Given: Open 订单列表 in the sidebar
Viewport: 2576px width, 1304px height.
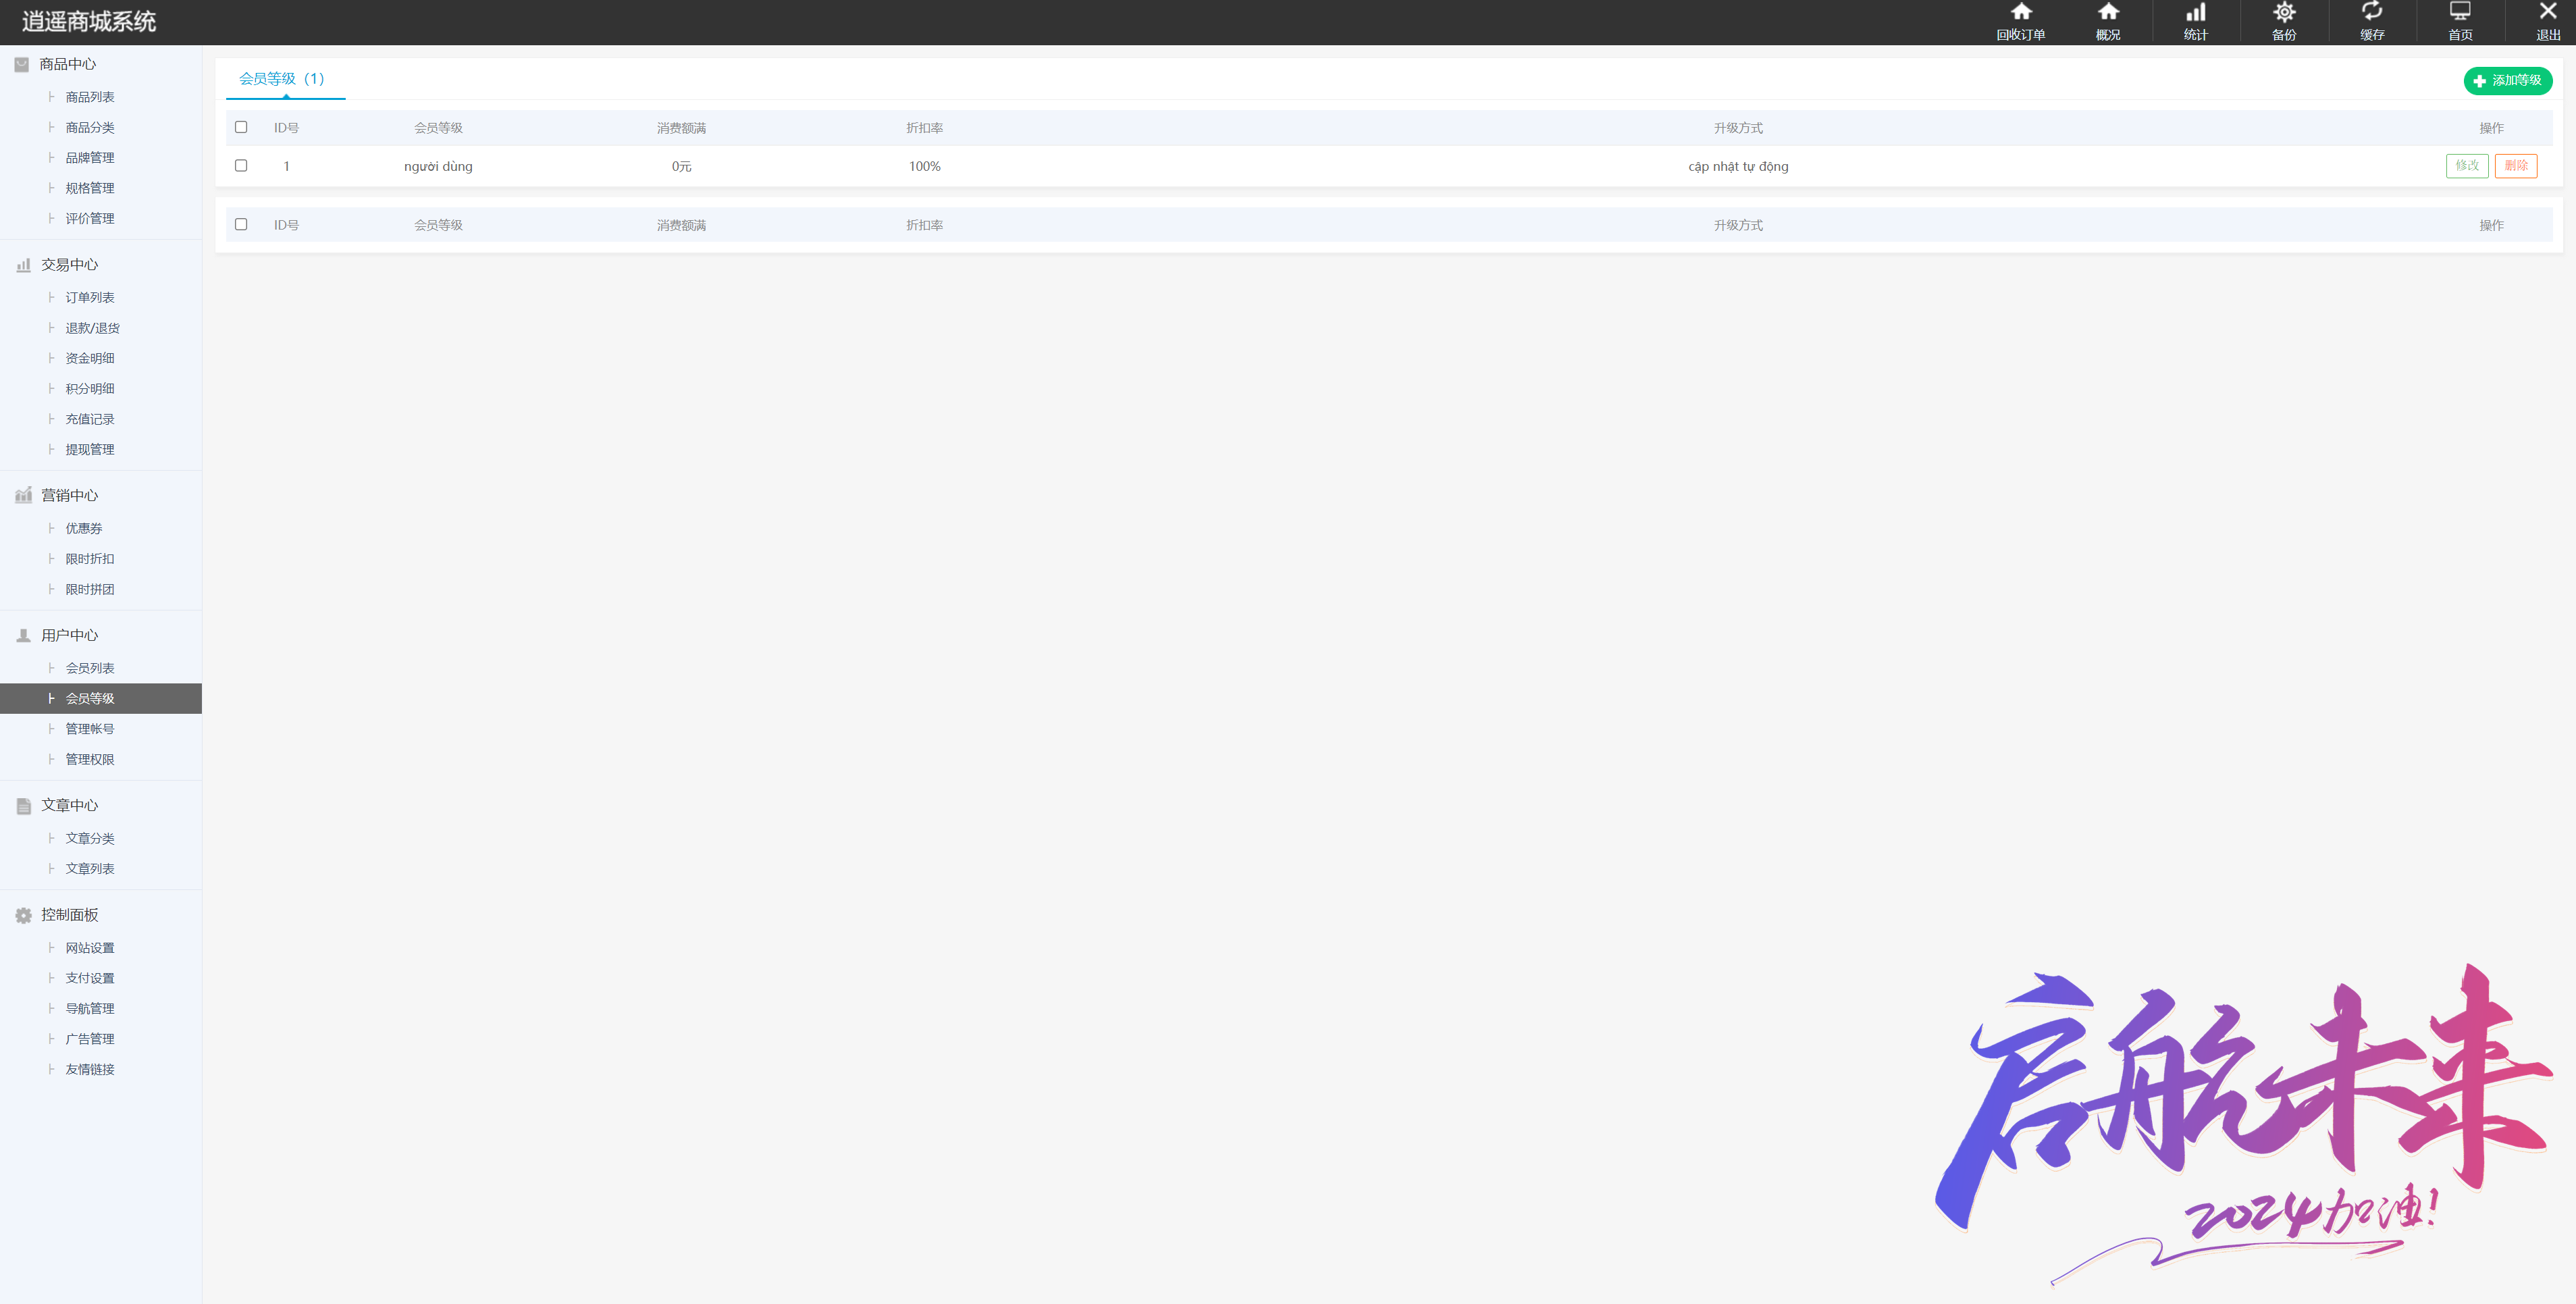Looking at the screenshot, I should point(90,297).
